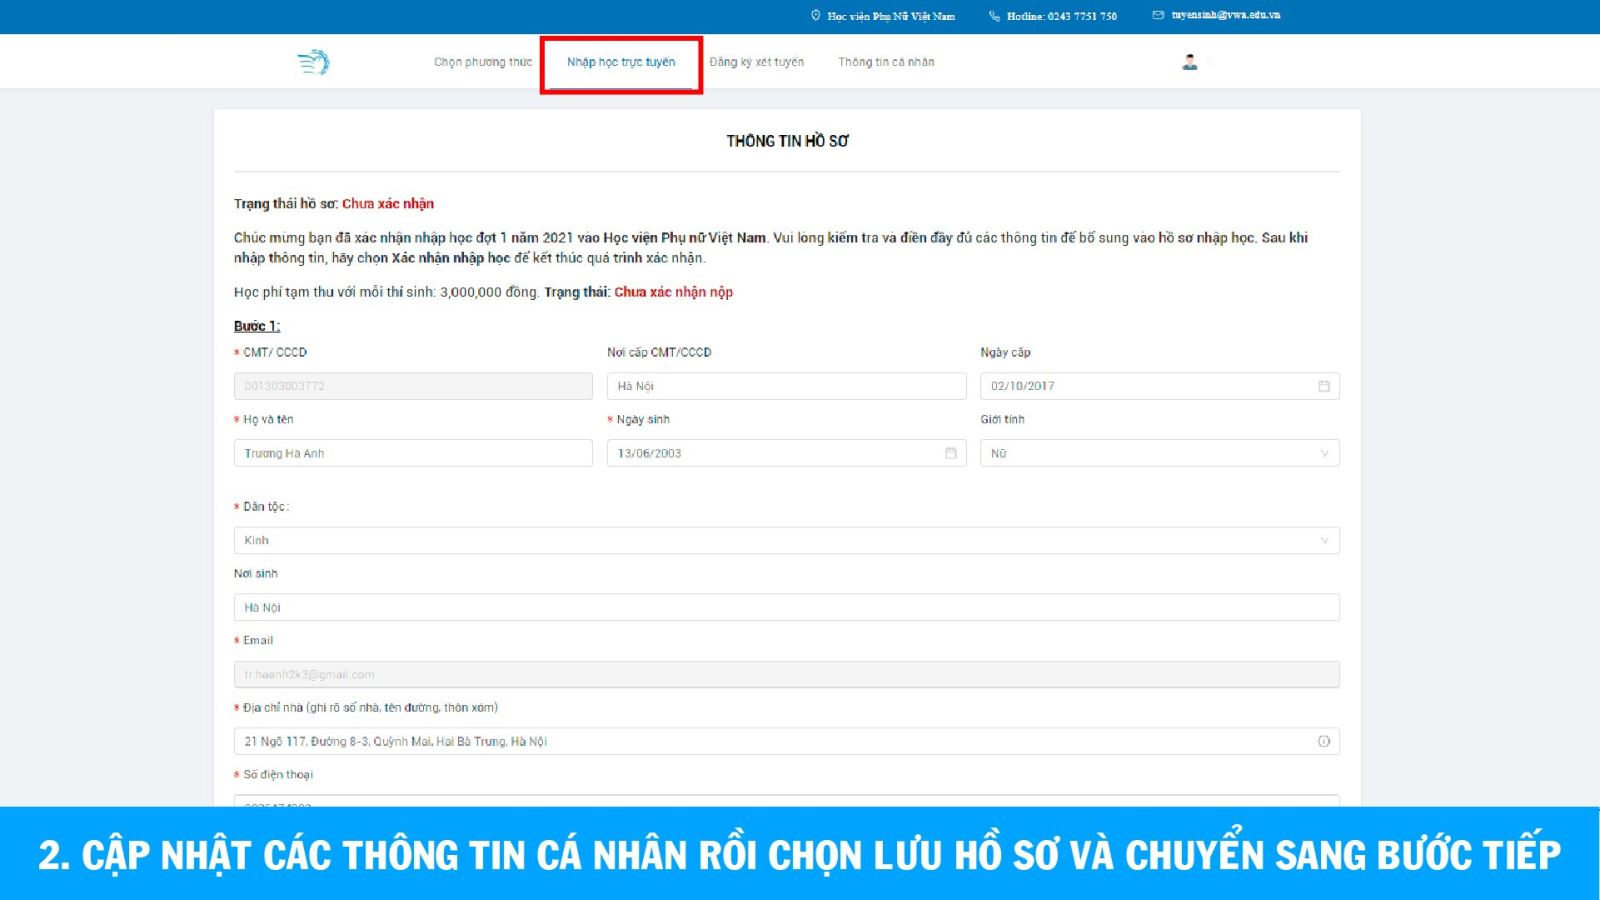Open the Chọn phương thức tab
Viewport: 1600px width, 900px height.
[483, 62]
